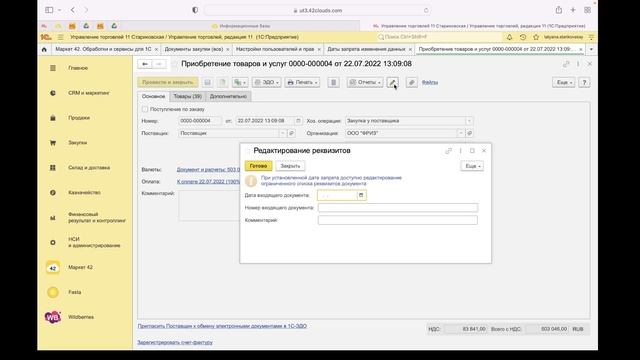Click the dialog Комментарий input field
Screen dimensions: 640x360
tap(398, 220)
